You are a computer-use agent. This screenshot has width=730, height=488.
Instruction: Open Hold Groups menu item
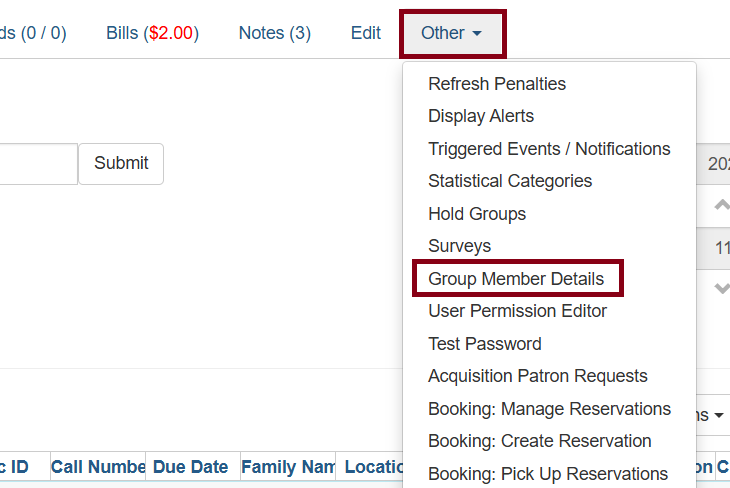(x=477, y=214)
